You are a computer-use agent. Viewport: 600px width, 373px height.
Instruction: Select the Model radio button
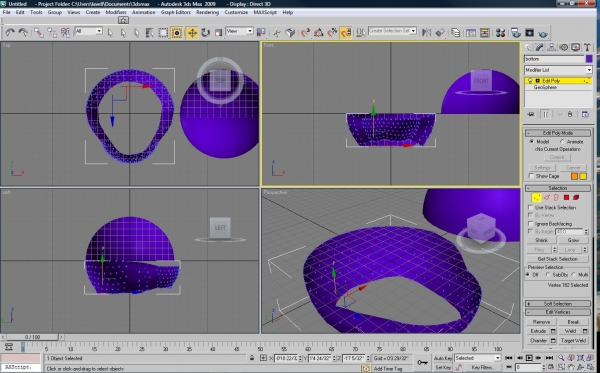[532, 142]
